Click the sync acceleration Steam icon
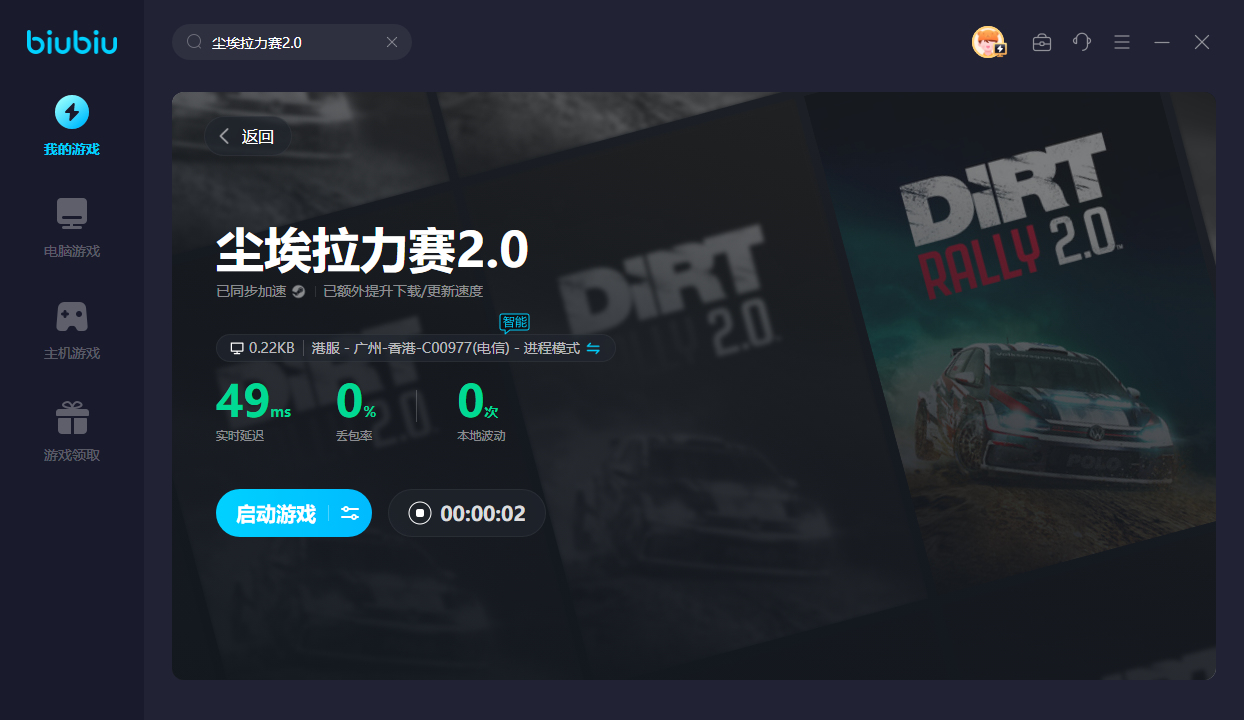 [299, 292]
